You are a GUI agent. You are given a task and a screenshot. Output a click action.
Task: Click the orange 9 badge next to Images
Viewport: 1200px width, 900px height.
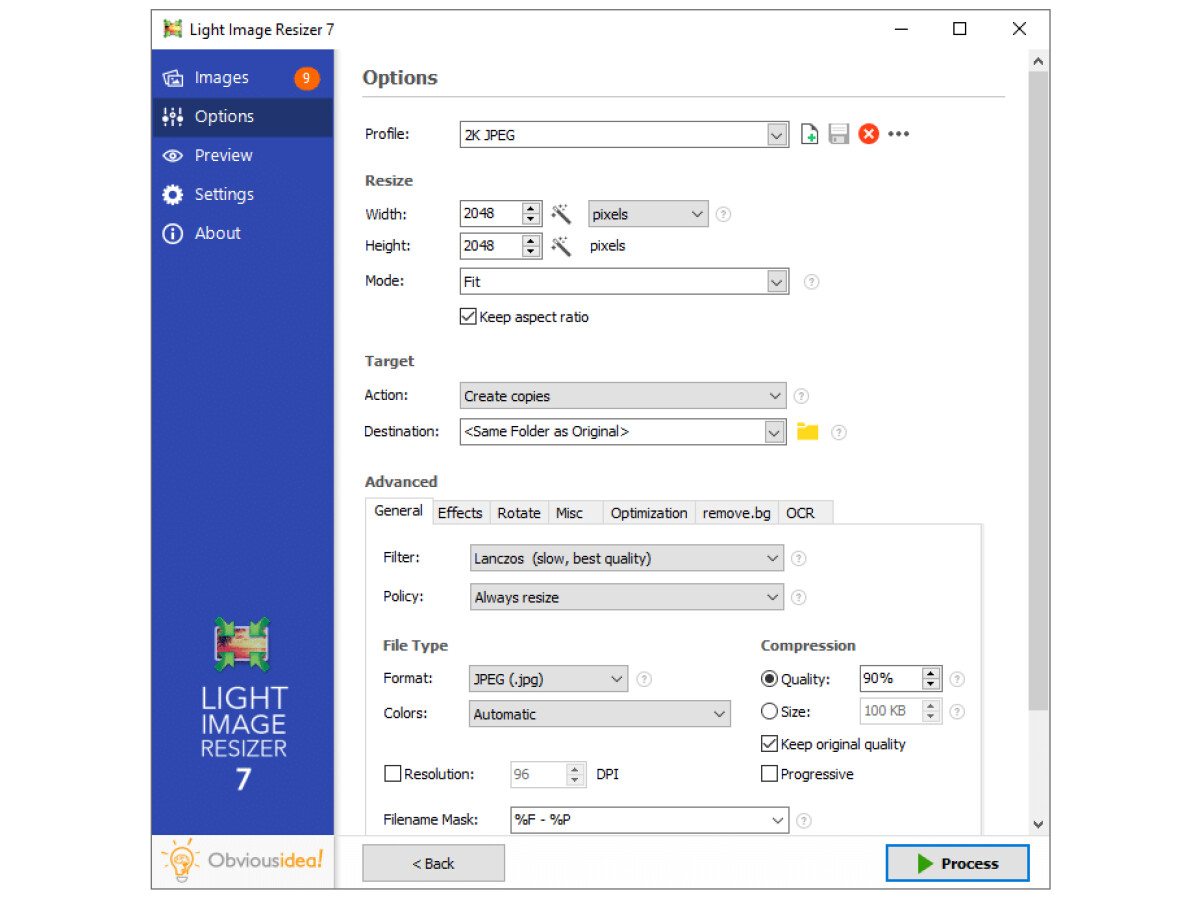(x=306, y=78)
